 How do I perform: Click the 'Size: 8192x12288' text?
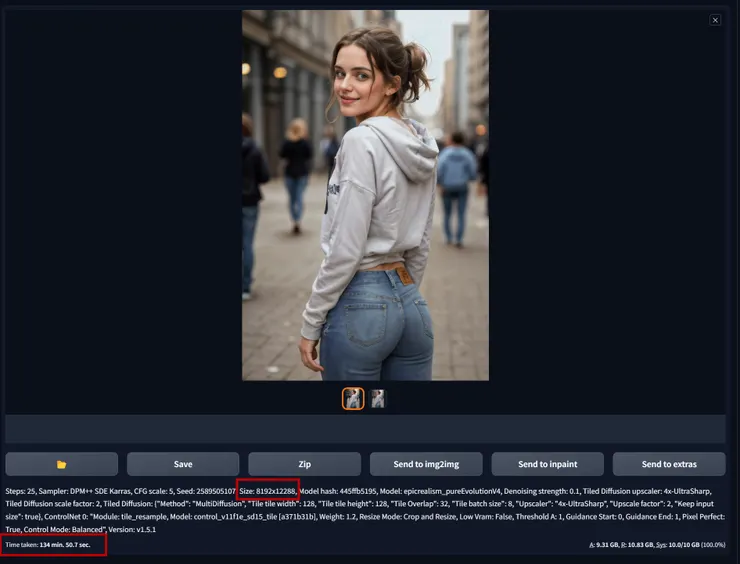coord(267,491)
